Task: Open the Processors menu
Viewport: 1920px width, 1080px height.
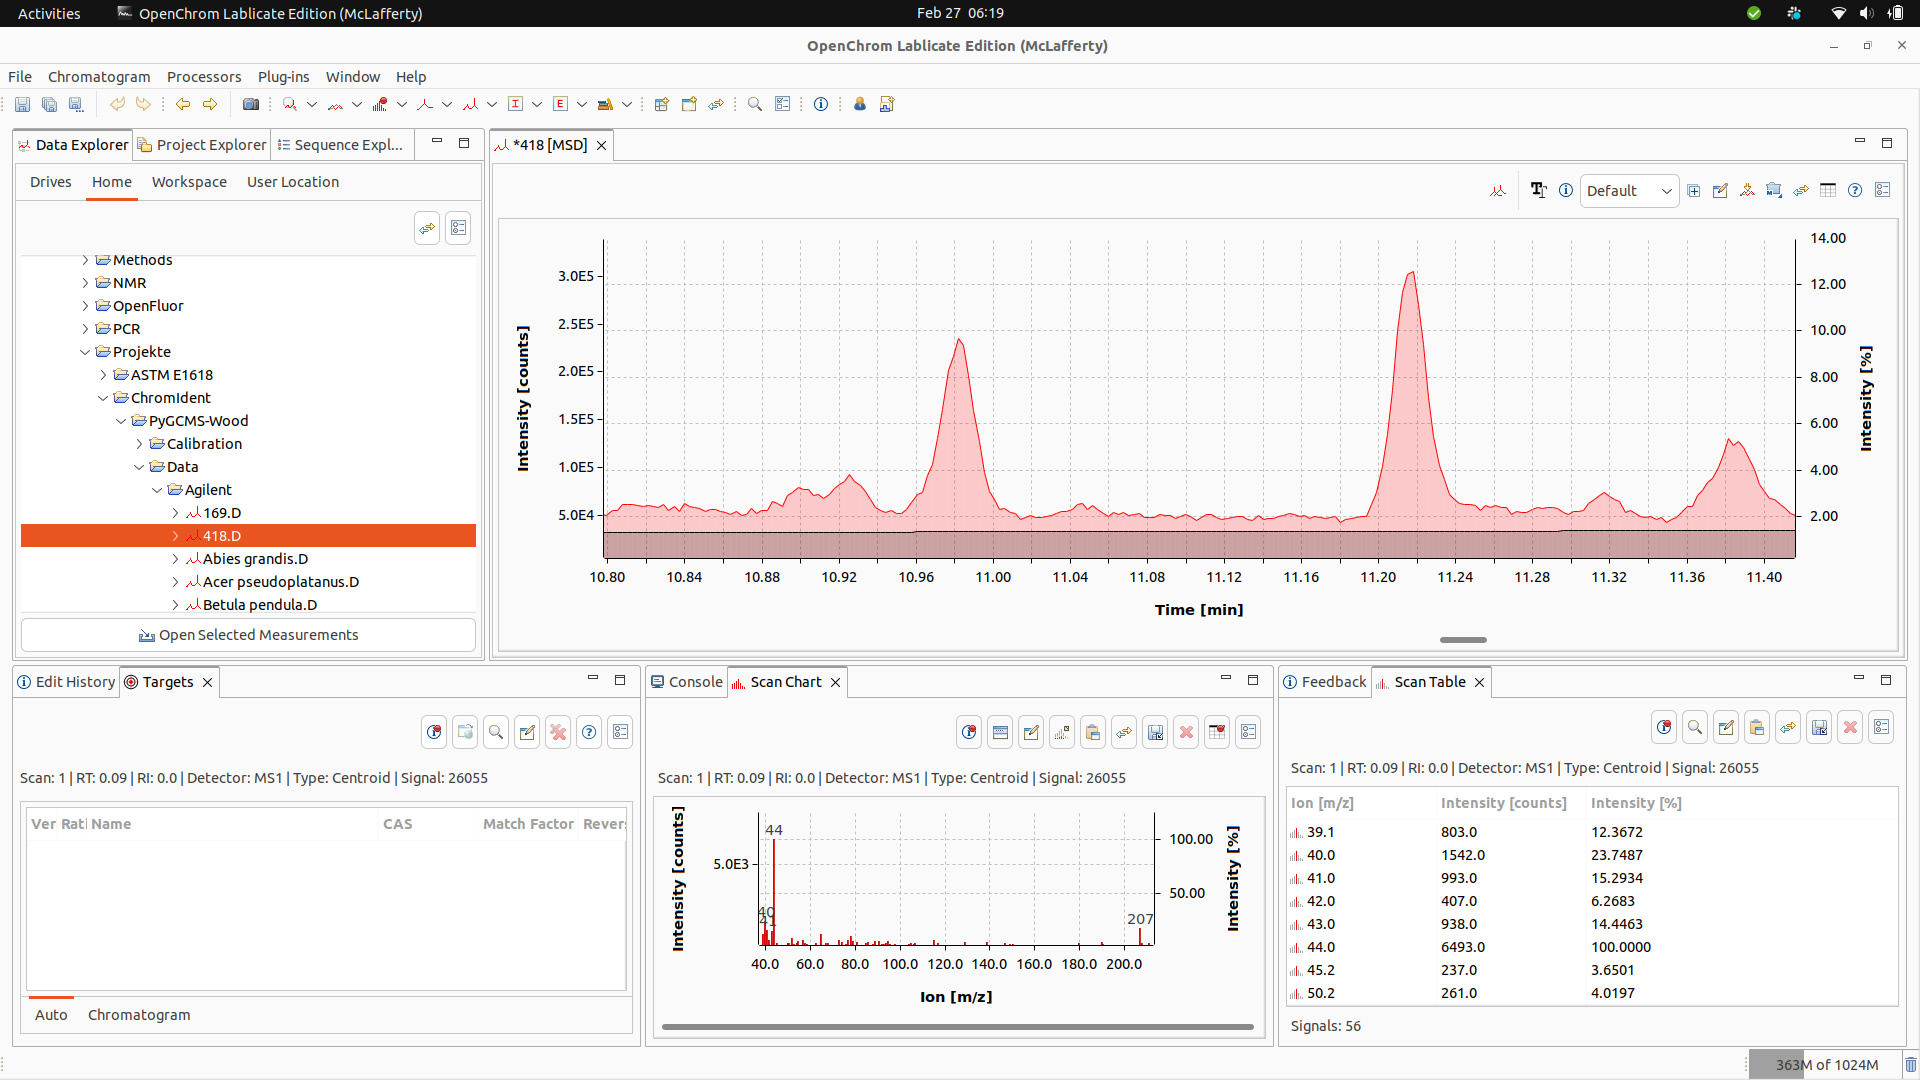Action: [x=204, y=77]
